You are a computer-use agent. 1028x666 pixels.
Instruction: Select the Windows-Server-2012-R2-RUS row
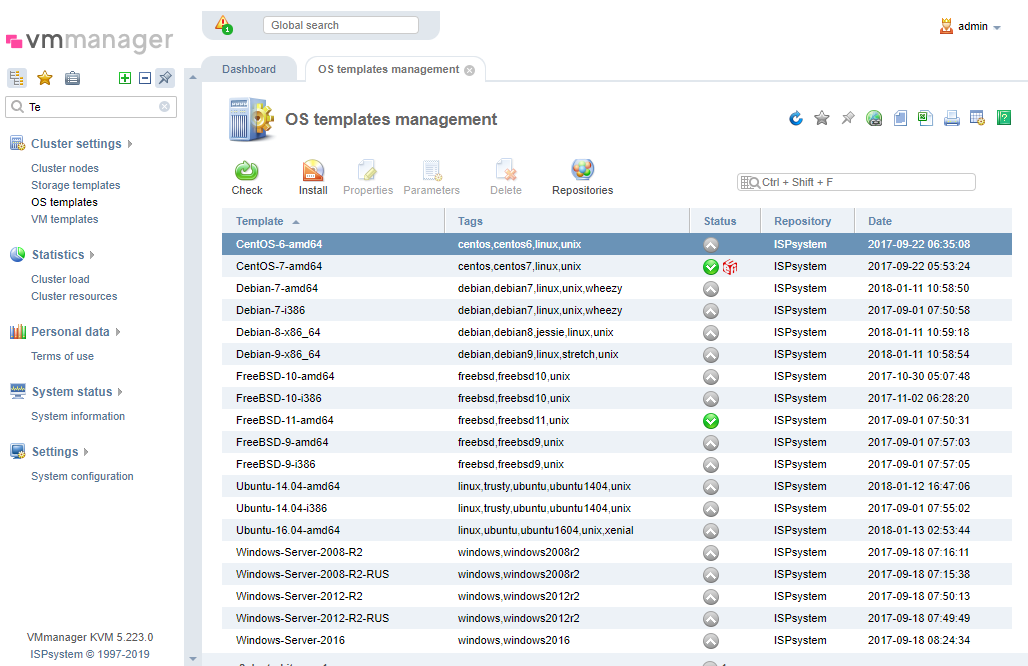[x=617, y=618]
